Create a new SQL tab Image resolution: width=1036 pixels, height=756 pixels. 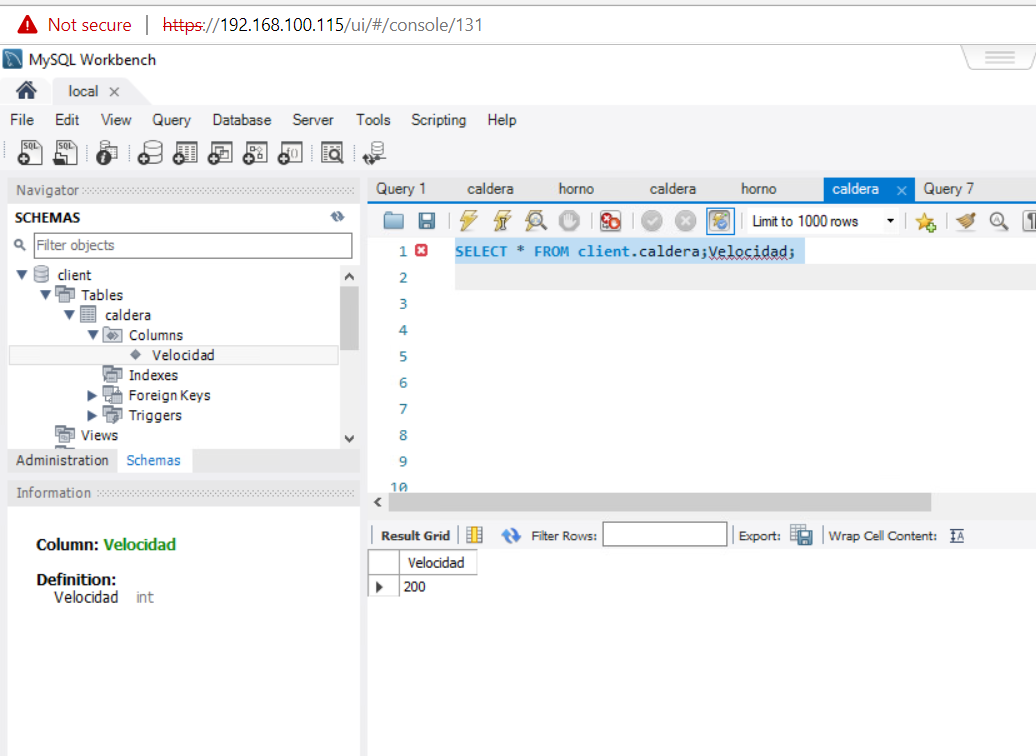pyautogui.click(x=29, y=153)
